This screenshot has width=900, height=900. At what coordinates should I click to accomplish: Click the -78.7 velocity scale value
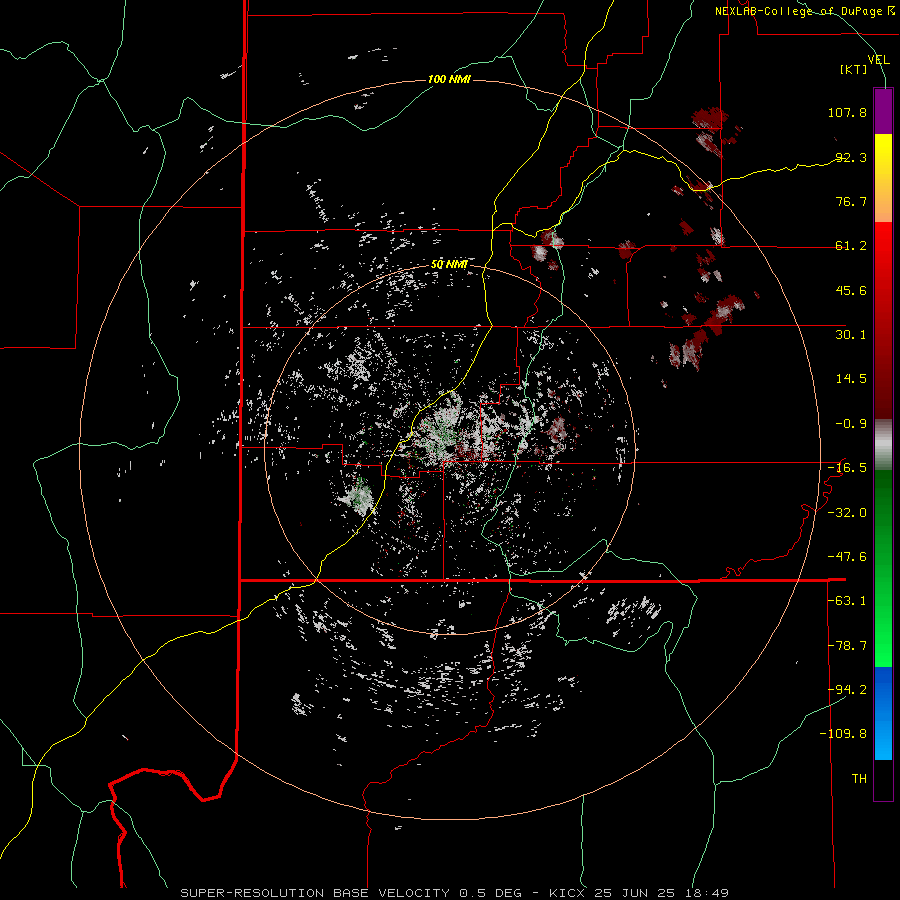pyautogui.click(x=847, y=646)
